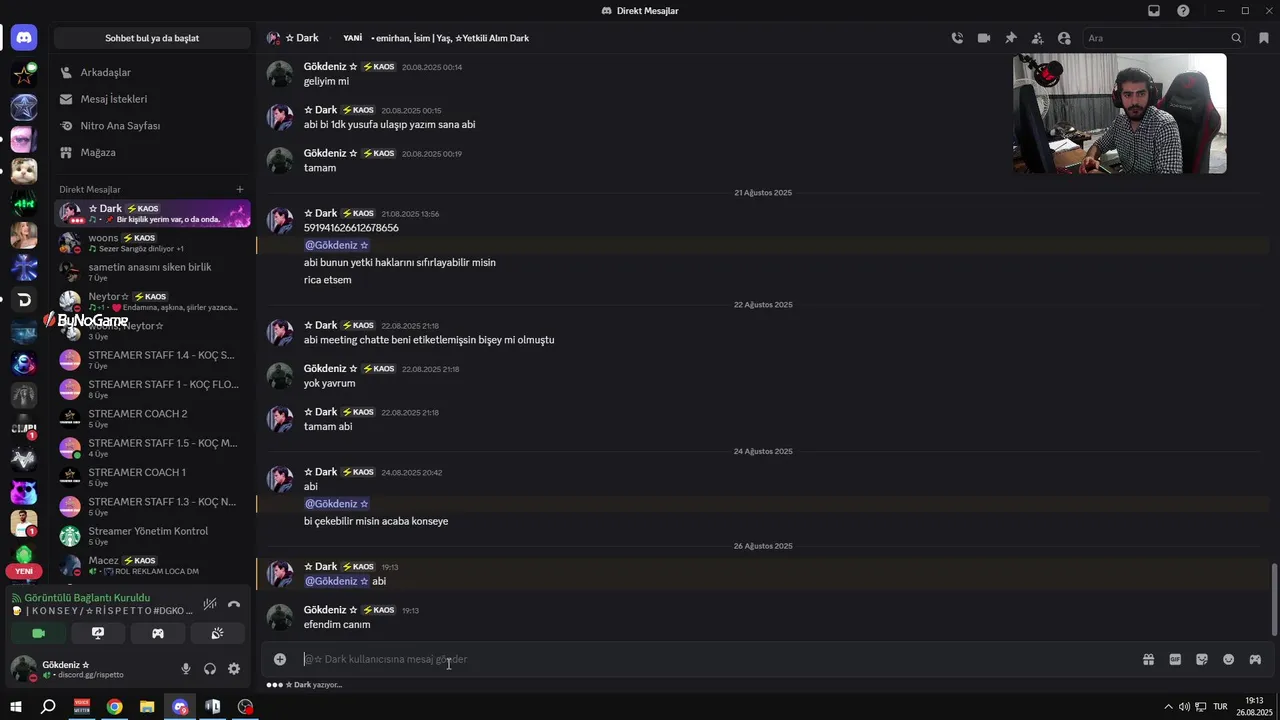Start a voice call with Dark

(957, 38)
